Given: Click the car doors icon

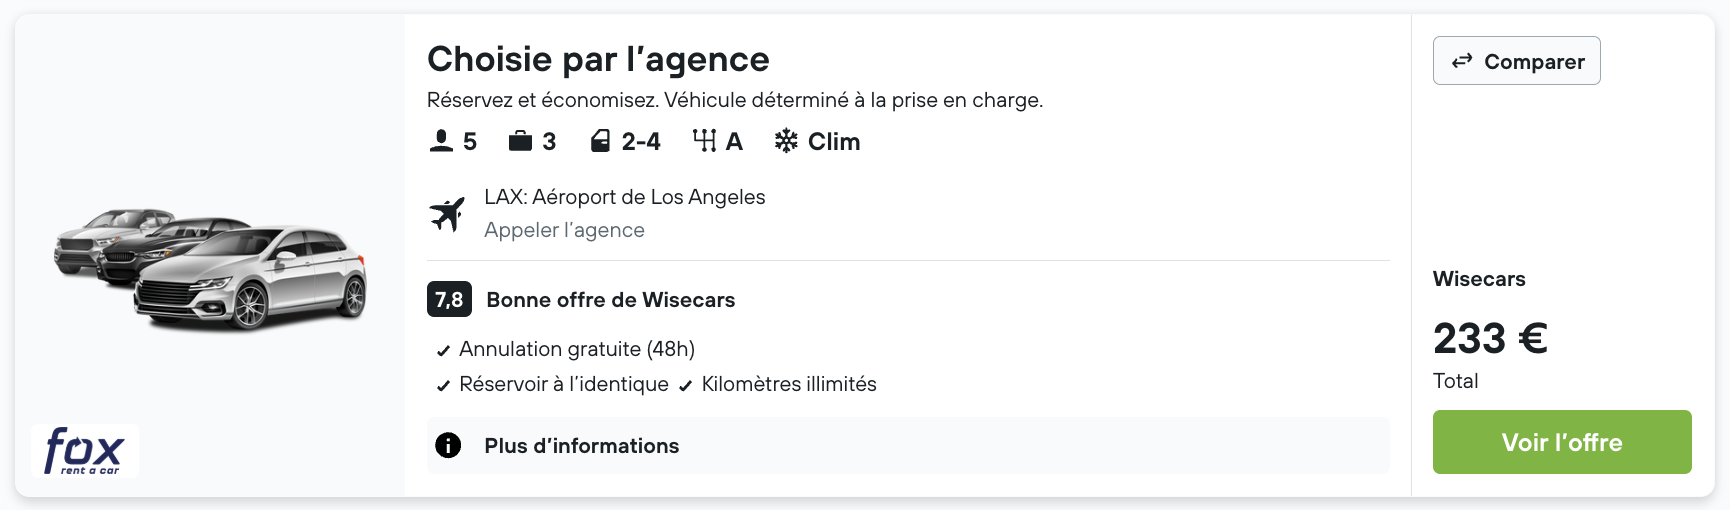Looking at the screenshot, I should coord(600,141).
